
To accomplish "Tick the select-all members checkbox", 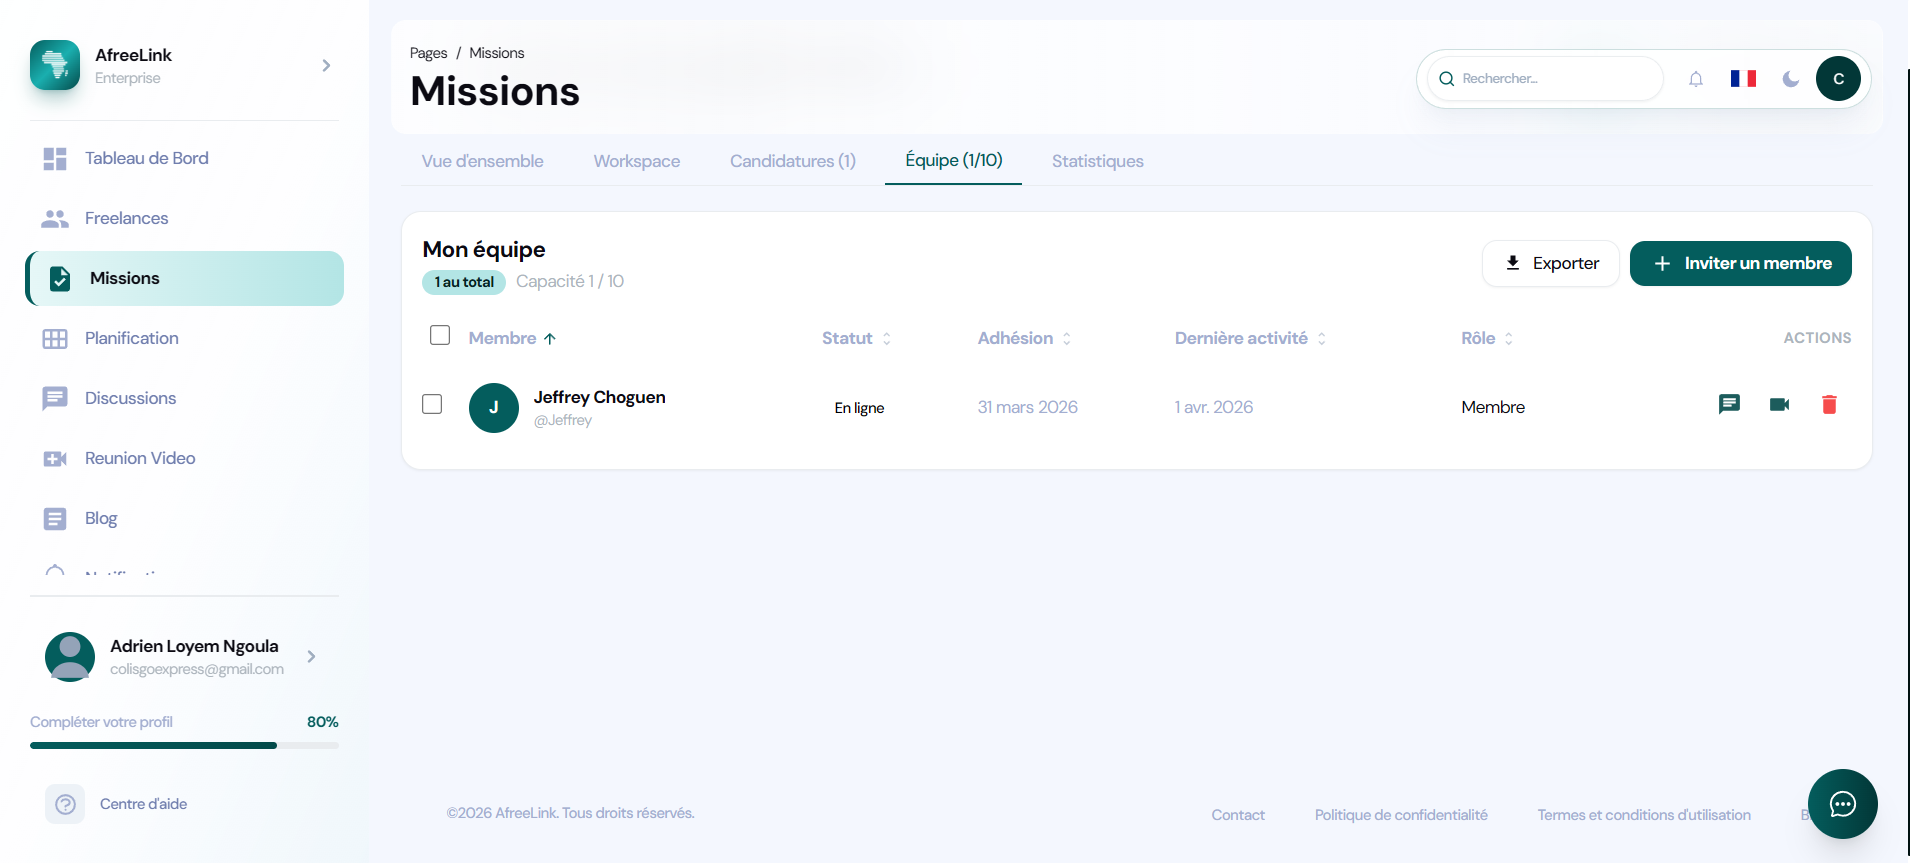I will (x=440, y=335).
